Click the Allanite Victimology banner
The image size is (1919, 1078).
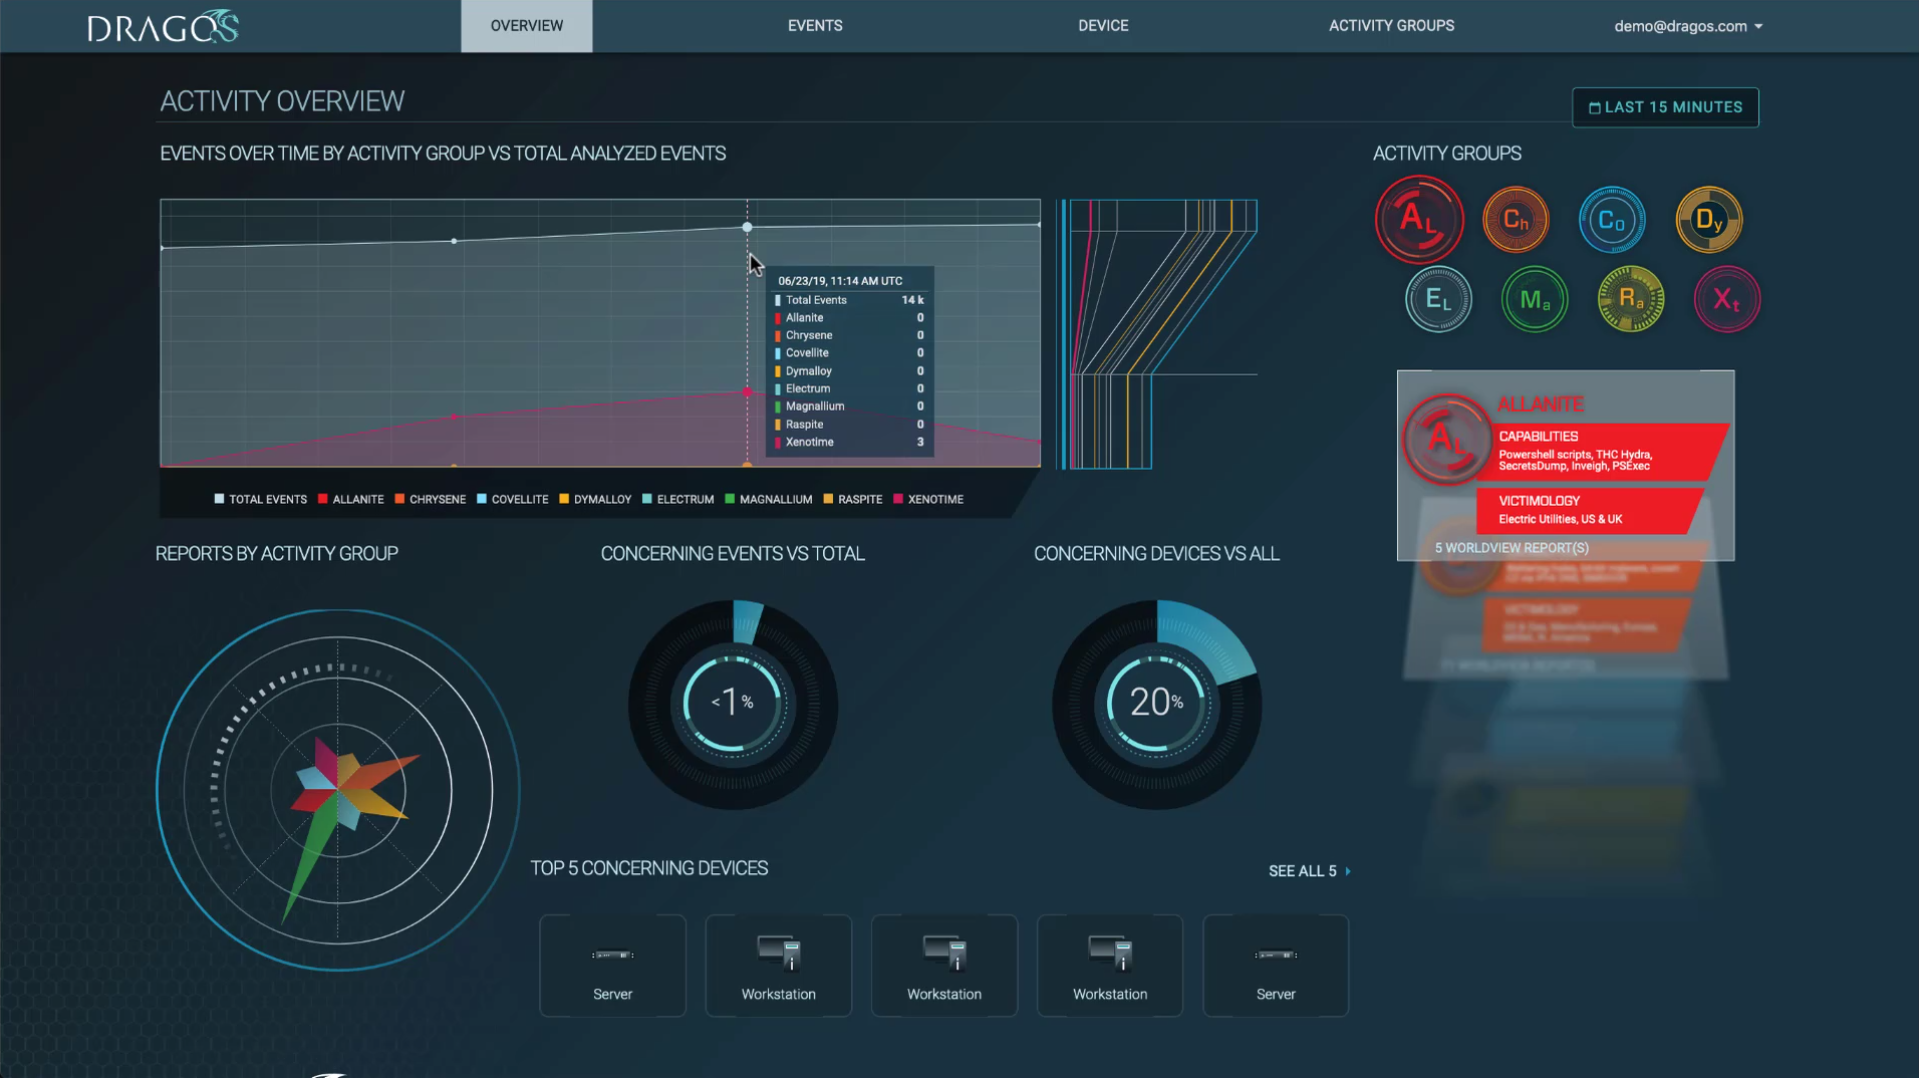tap(1590, 510)
